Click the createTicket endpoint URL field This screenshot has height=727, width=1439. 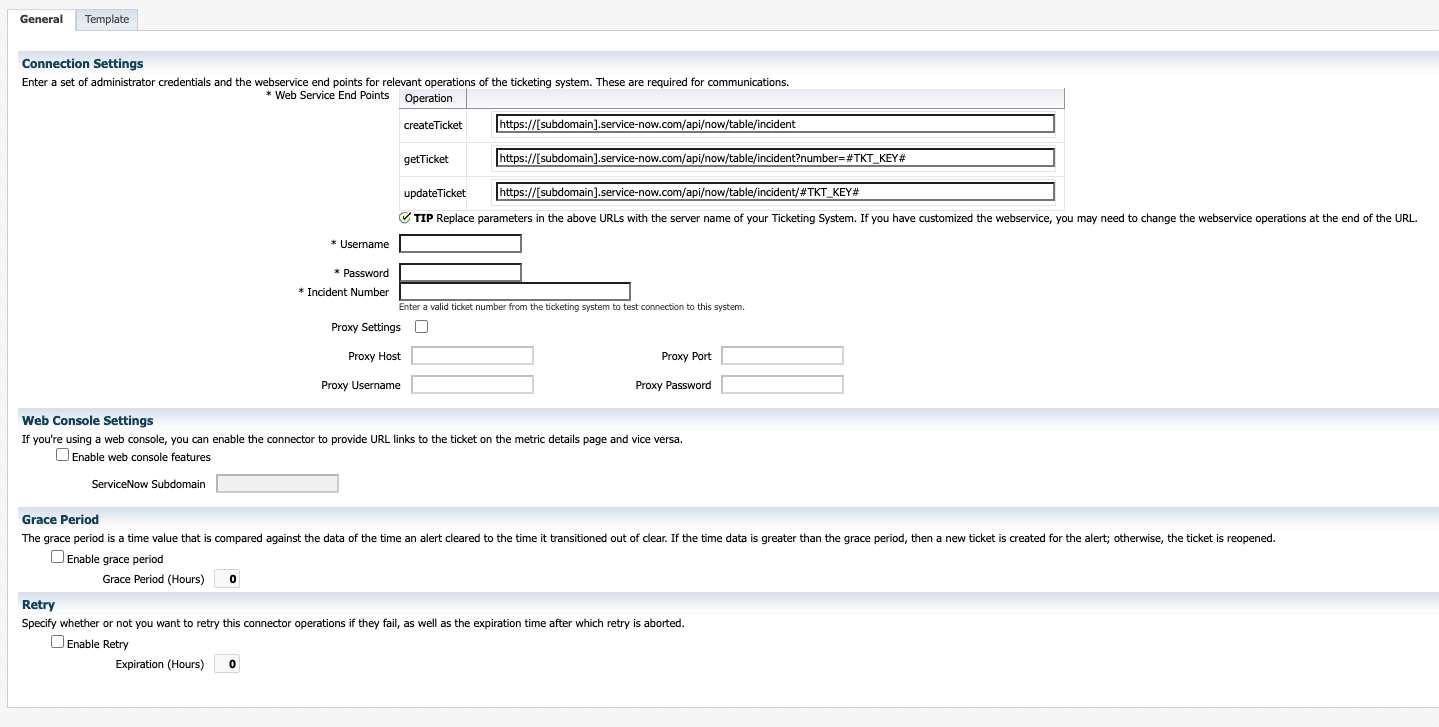[x=775, y=123]
